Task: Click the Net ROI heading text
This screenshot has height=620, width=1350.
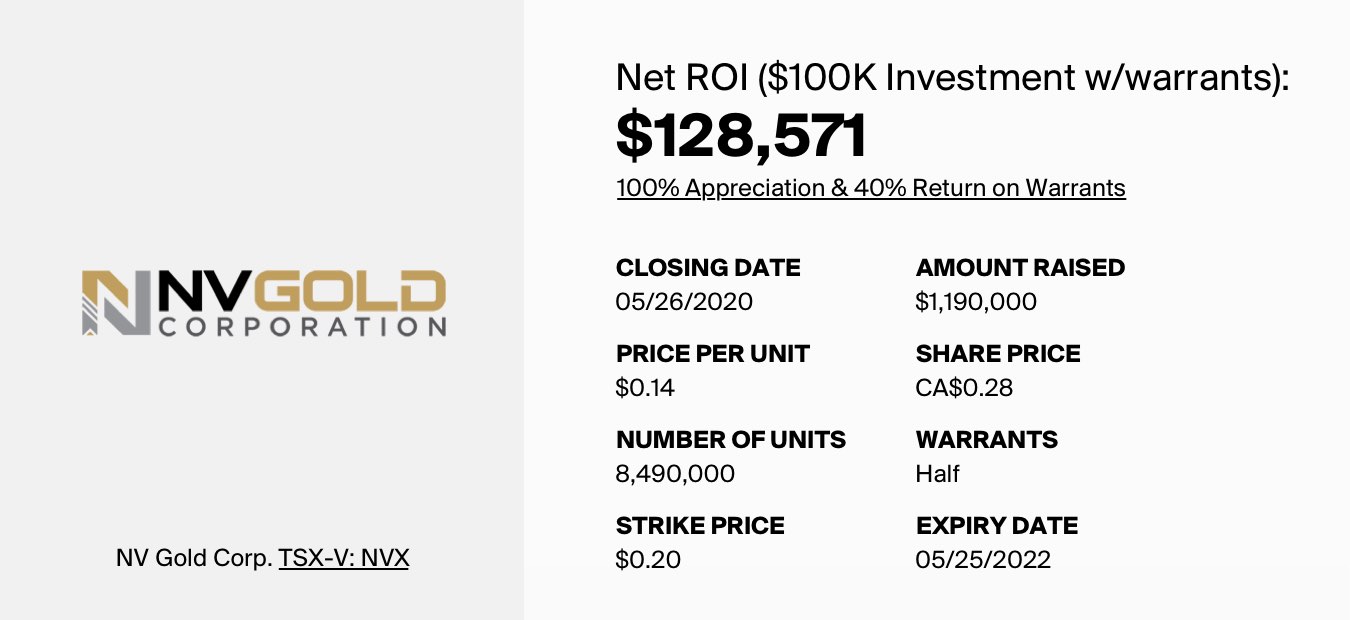Action: (952, 77)
